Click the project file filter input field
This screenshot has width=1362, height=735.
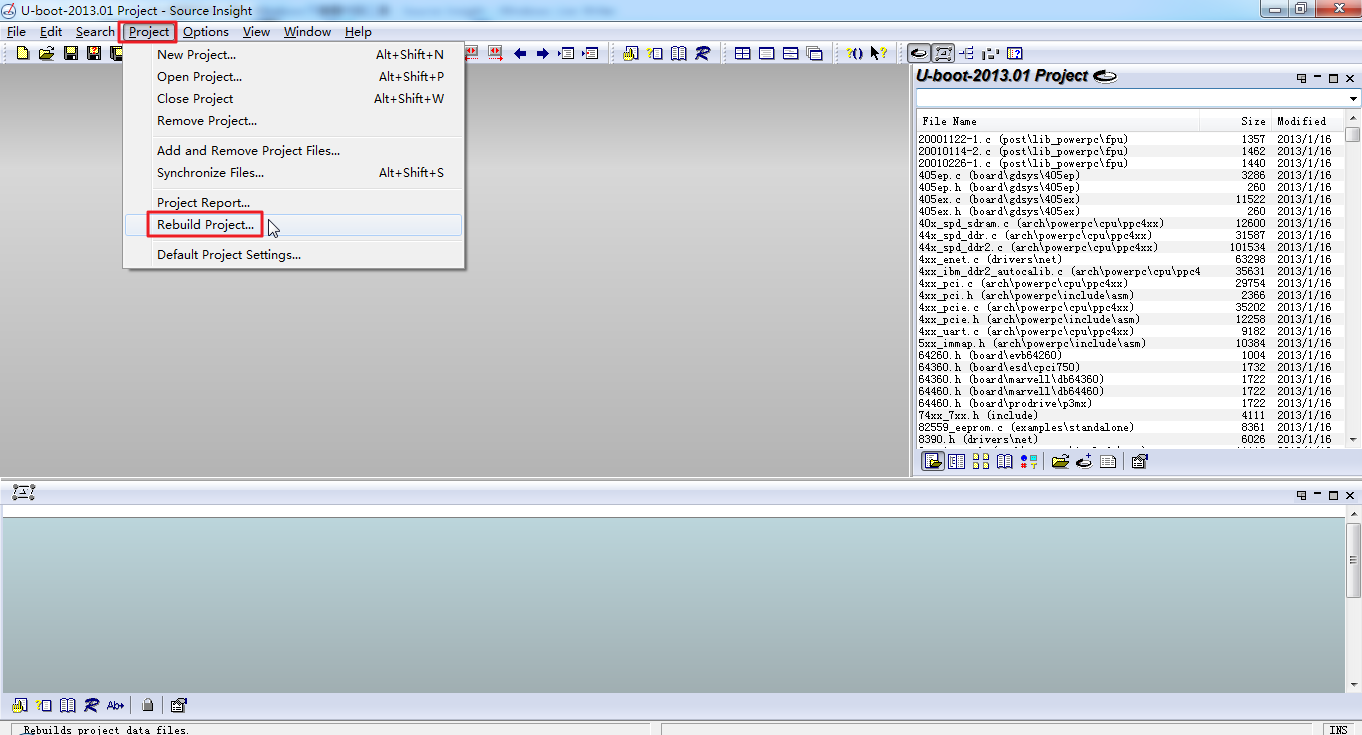1131,99
